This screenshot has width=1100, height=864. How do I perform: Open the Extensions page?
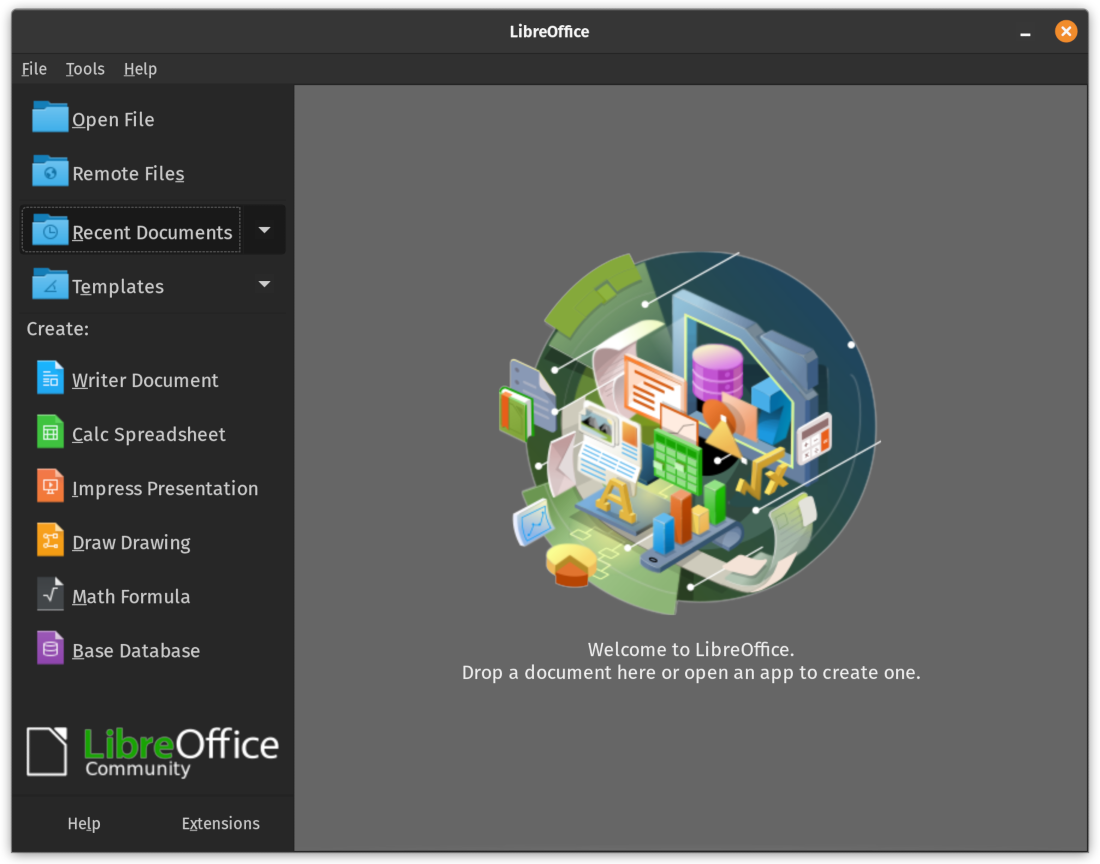[x=220, y=823]
